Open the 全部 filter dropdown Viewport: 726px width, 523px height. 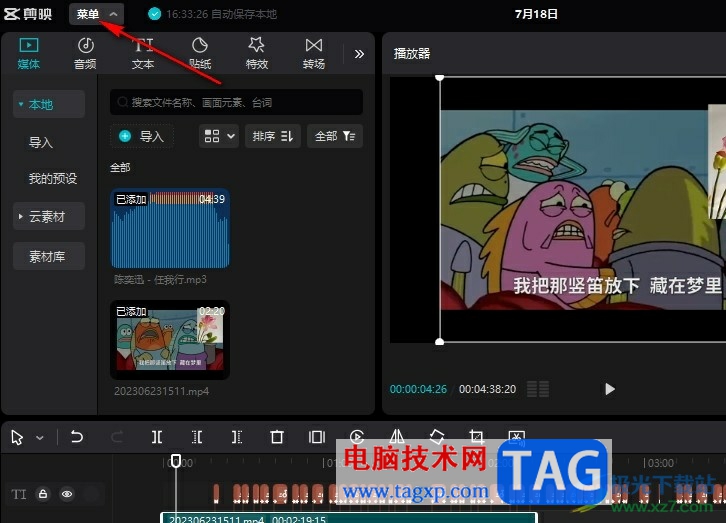tap(335, 136)
